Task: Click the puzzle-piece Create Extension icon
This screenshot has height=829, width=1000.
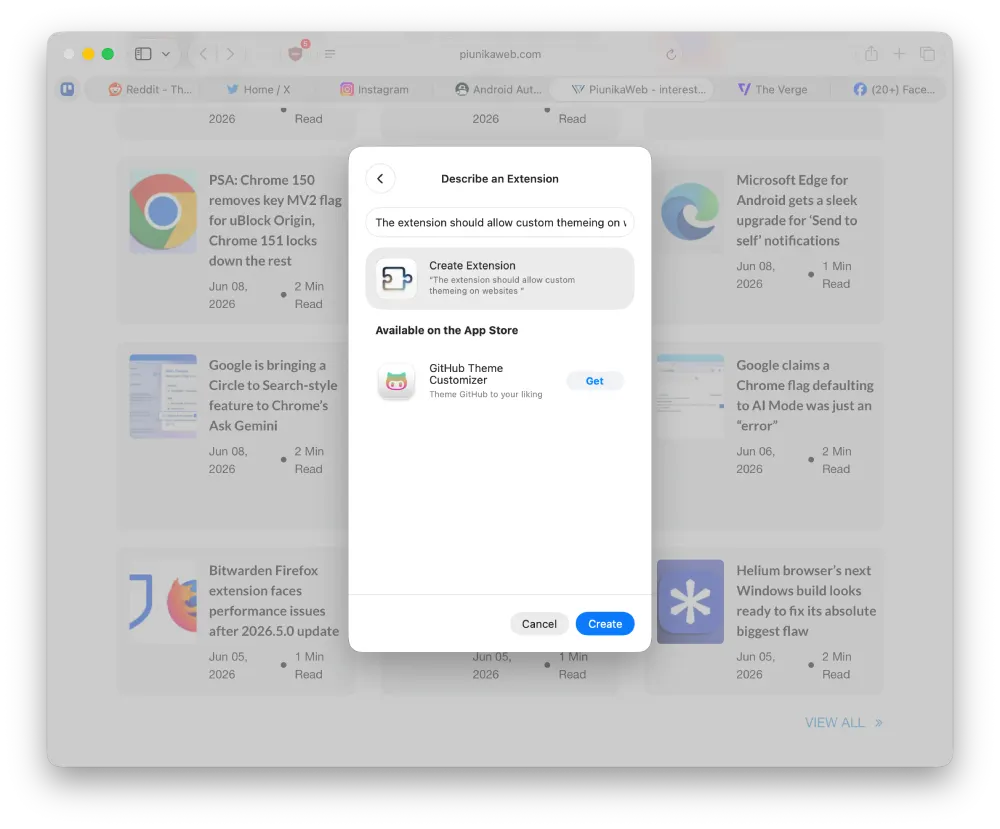Action: 396,278
